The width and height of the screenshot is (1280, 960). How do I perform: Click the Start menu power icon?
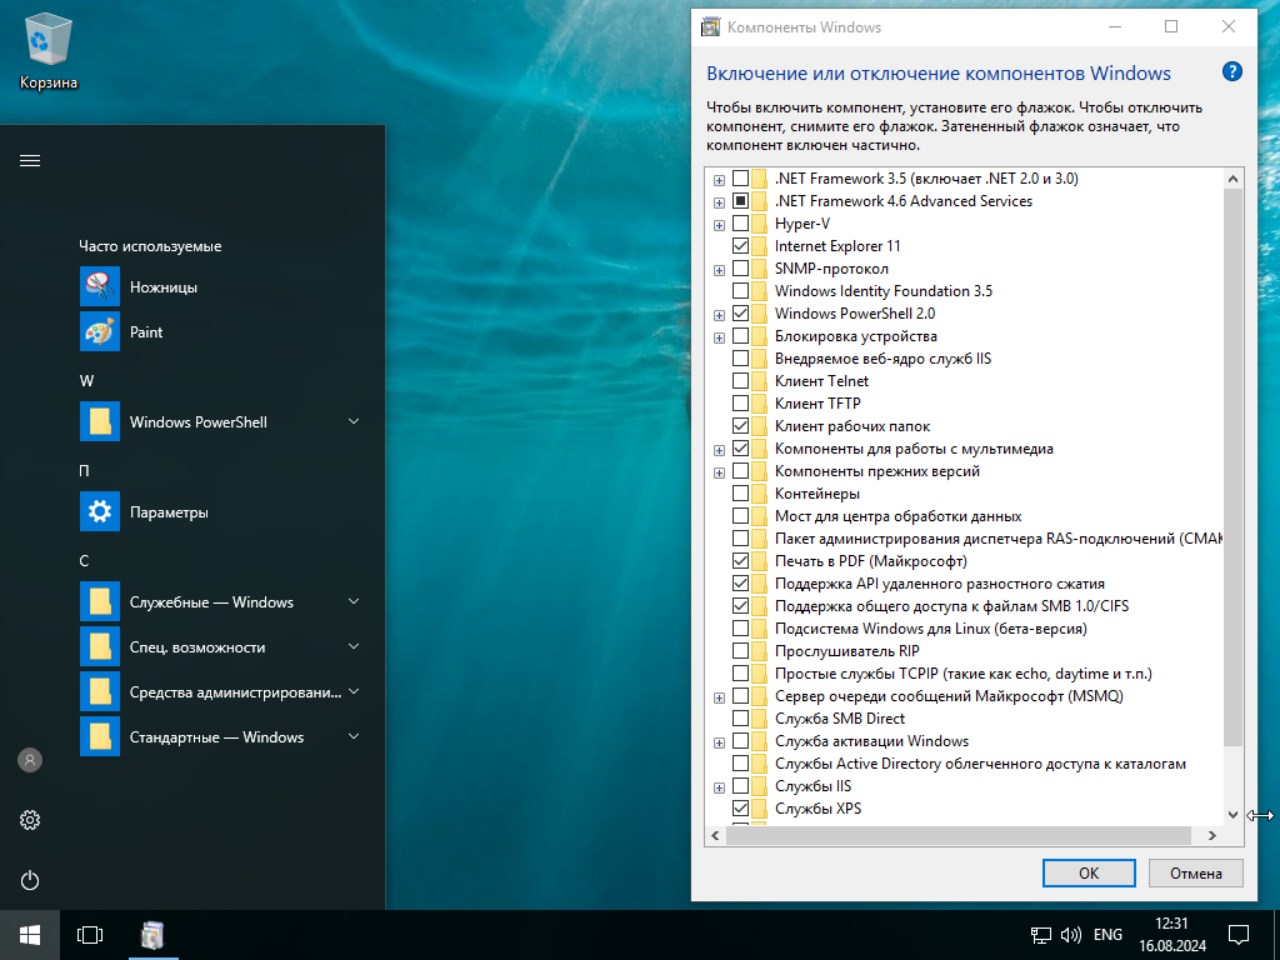coord(30,880)
